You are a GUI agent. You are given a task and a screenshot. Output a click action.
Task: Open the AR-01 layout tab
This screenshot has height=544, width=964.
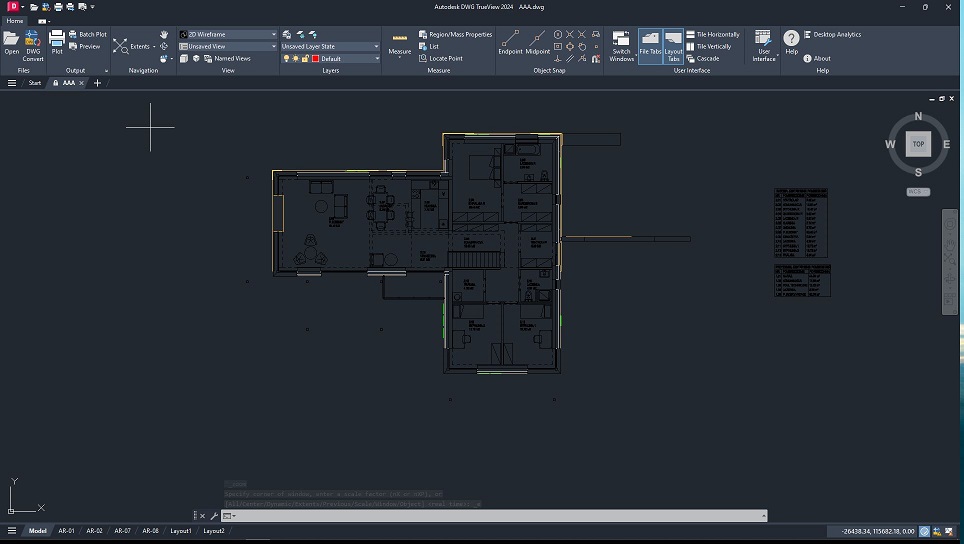point(66,530)
